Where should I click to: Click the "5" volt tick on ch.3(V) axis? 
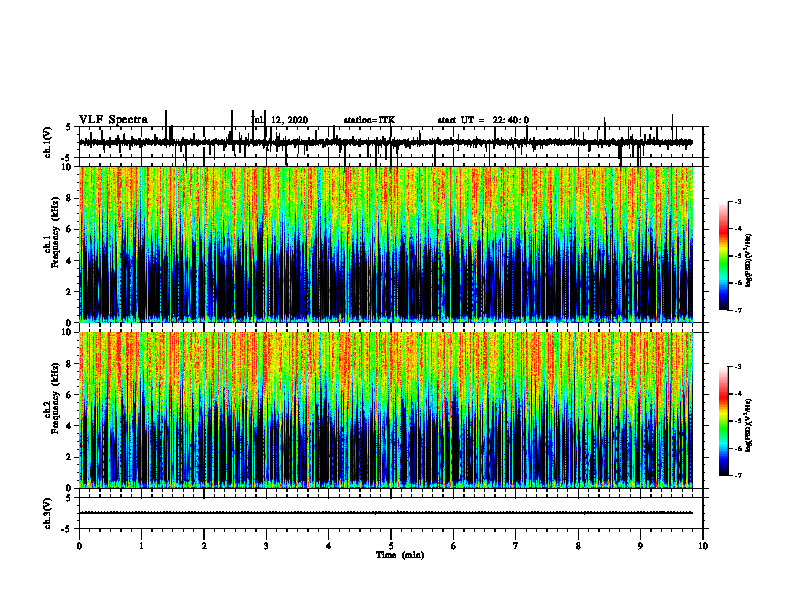68,498
